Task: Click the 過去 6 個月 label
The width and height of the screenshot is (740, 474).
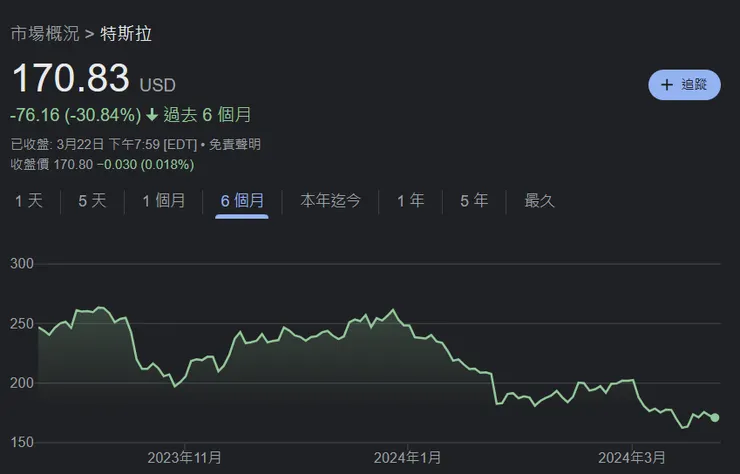Action: click(207, 115)
